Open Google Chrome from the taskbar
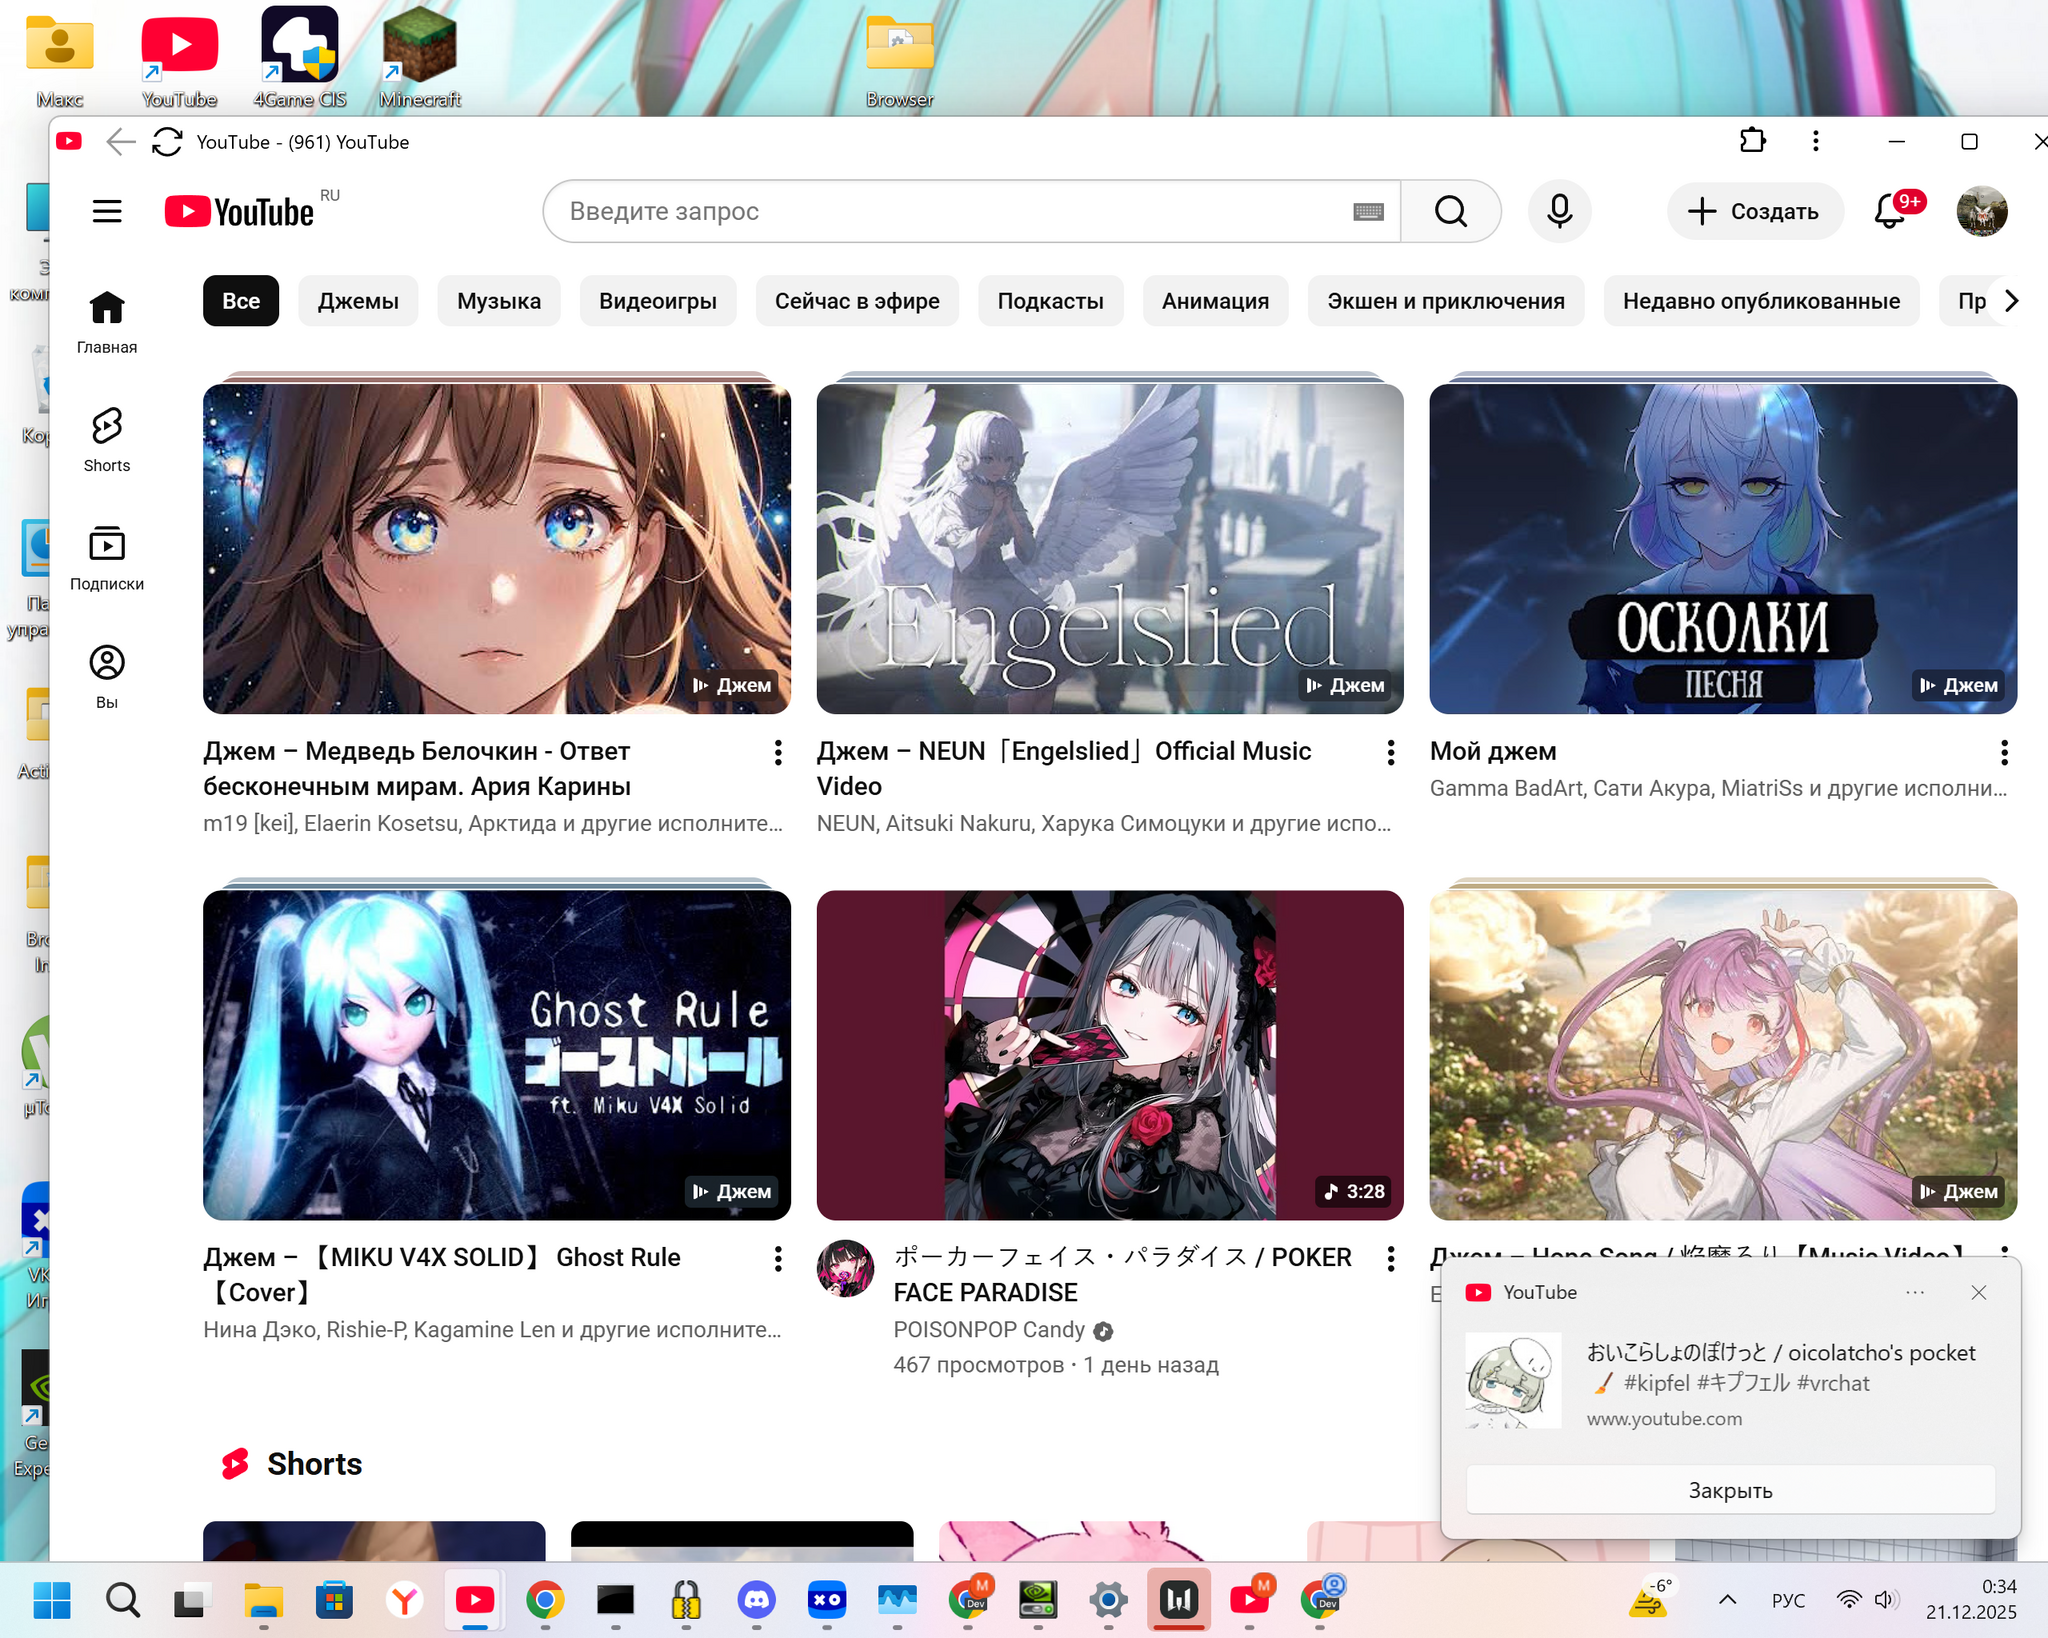This screenshot has width=2048, height=1638. pyautogui.click(x=545, y=1600)
